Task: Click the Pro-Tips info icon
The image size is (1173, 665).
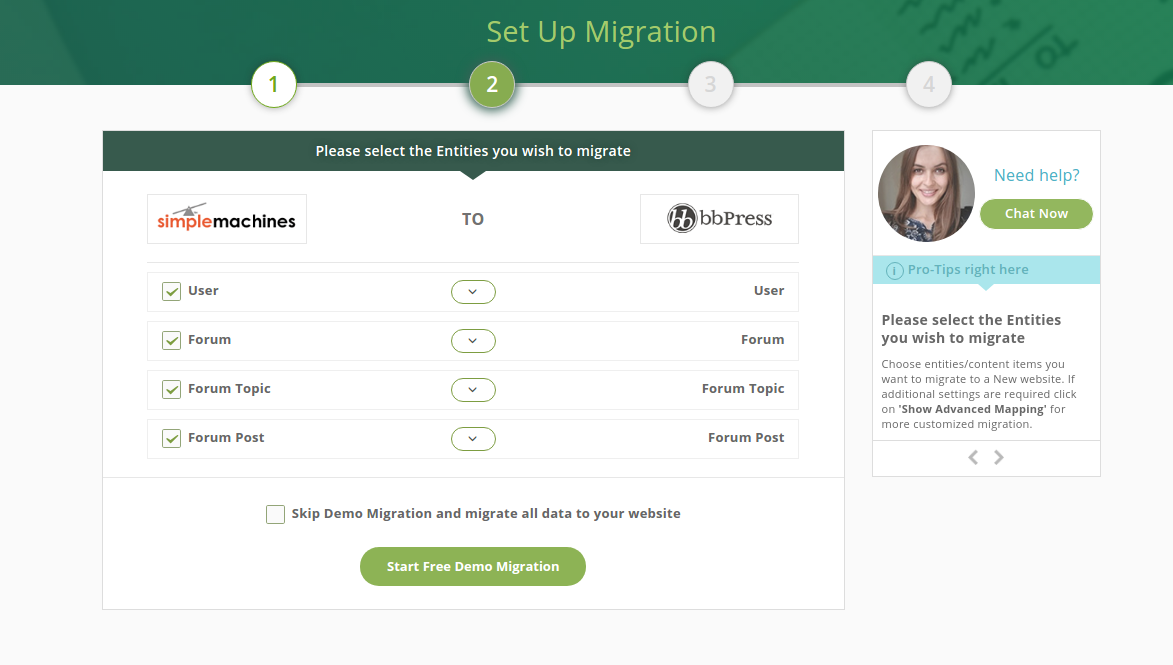Action: pos(894,271)
